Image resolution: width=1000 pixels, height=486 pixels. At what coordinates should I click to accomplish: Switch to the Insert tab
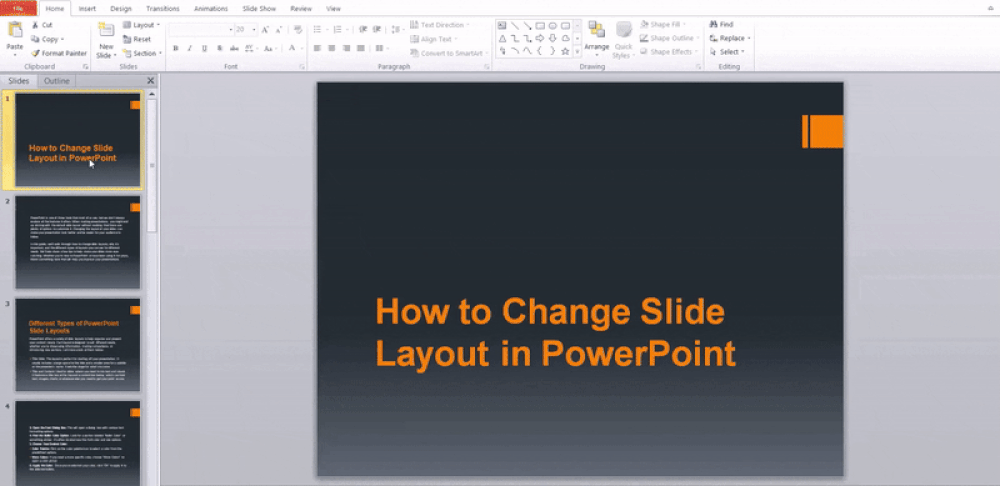[87, 9]
